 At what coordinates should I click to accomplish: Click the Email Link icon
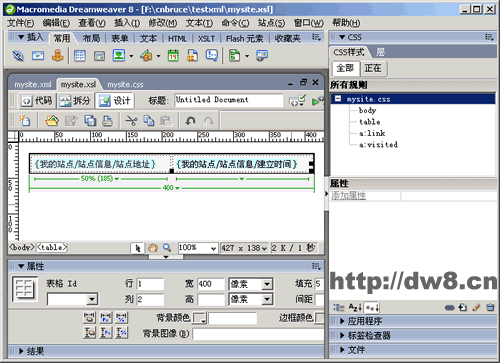pyautogui.click(x=38, y=55)
